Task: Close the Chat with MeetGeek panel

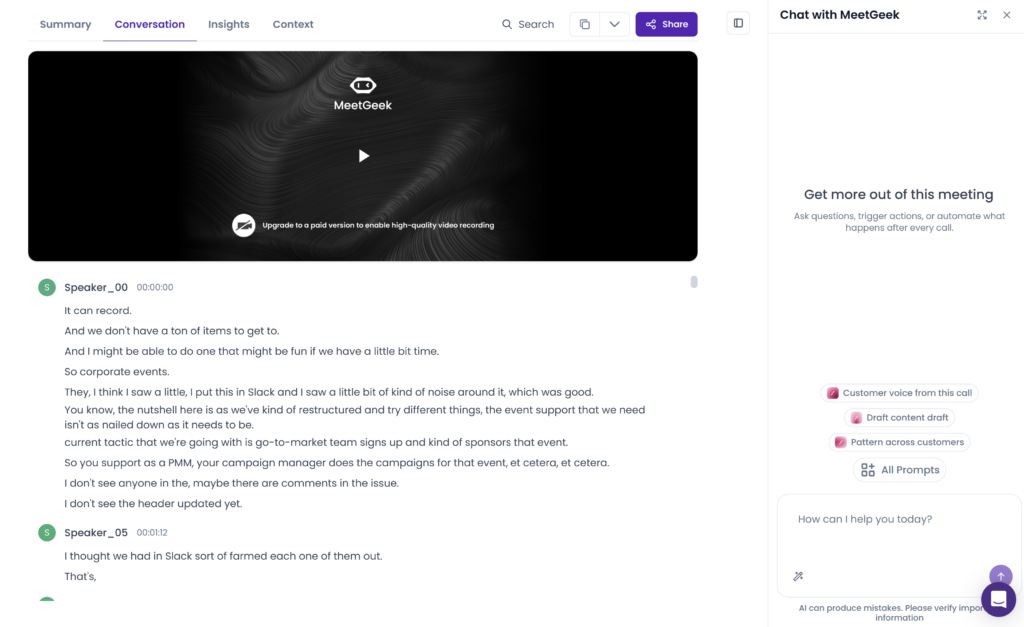Action: [x=1006, y=14]
